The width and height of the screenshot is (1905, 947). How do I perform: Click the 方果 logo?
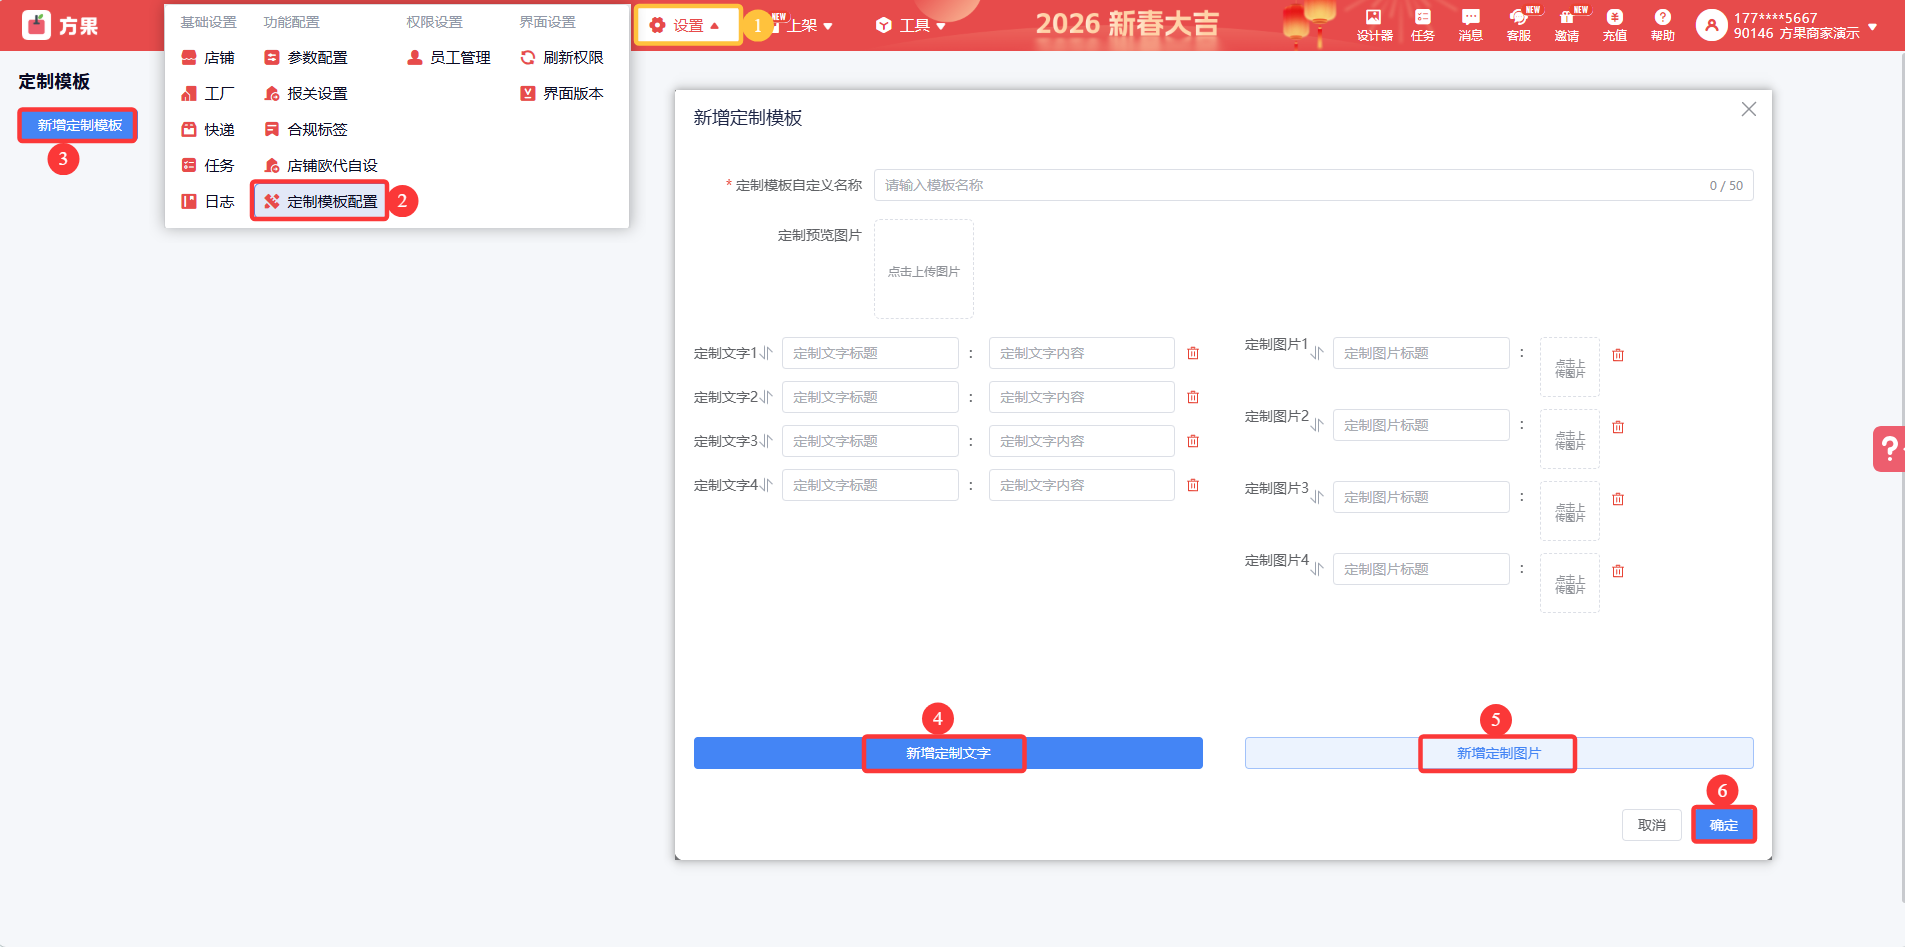[x=60, y=25]
